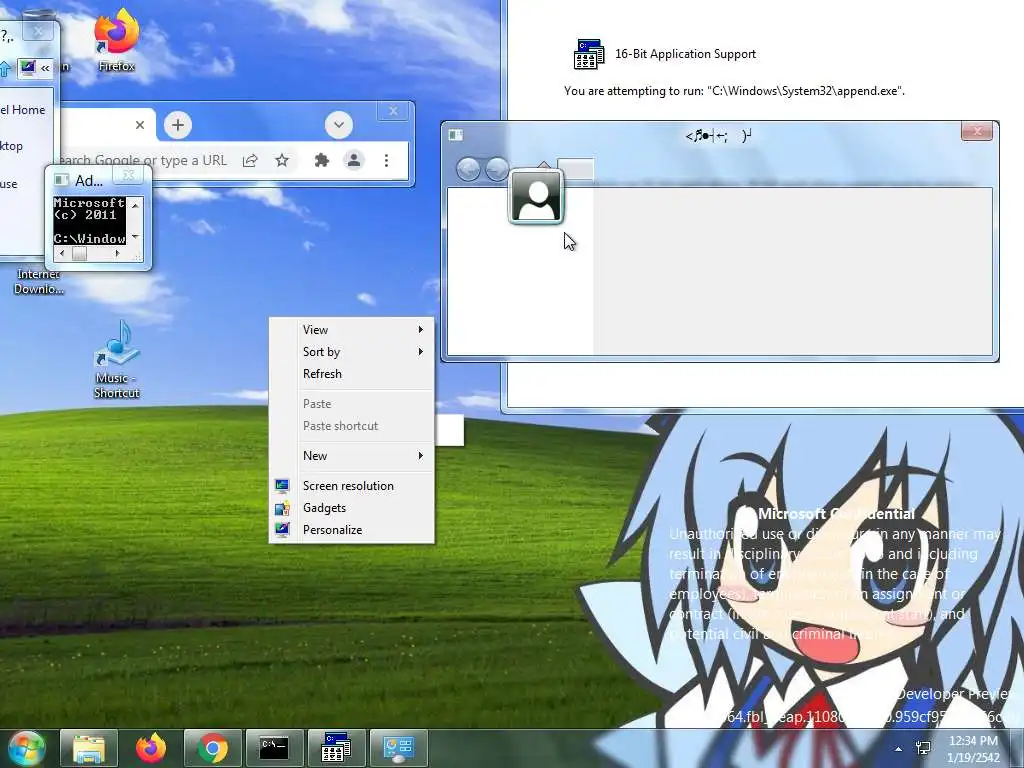Screen dimensions: 1024x768
Task: Launch Chrome from the taskbar
Action: [213, 748]
